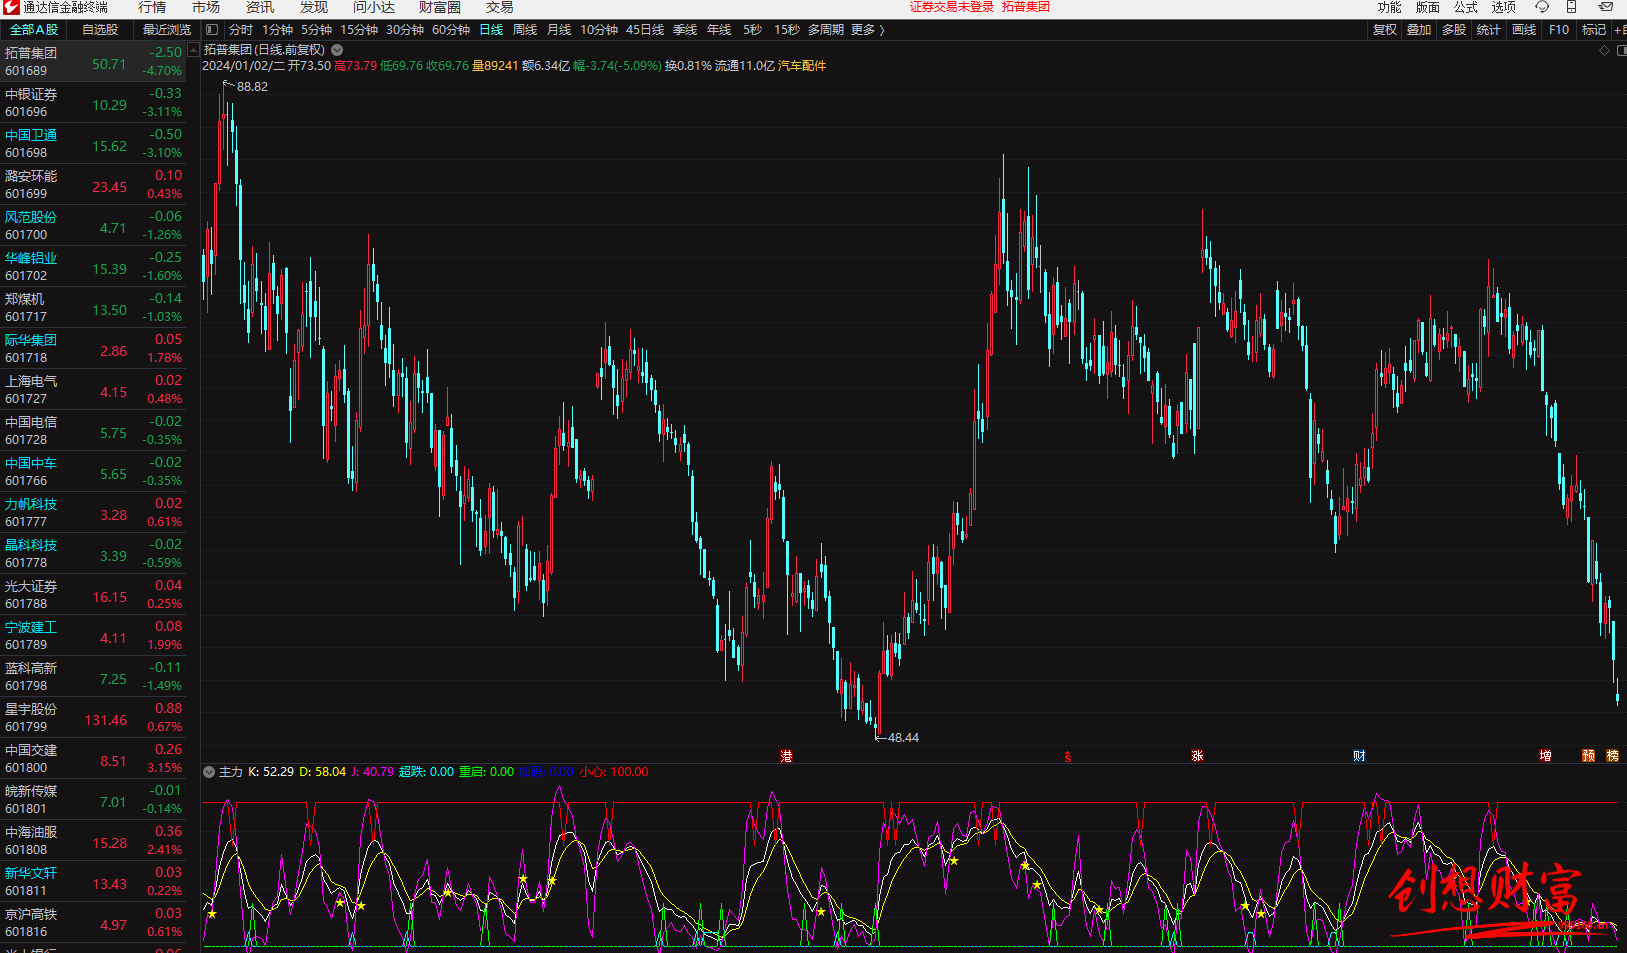The width and height of the screenshot is (1627, 953).
Task: Switch to 最近浏览 tab
Action: 167,30
